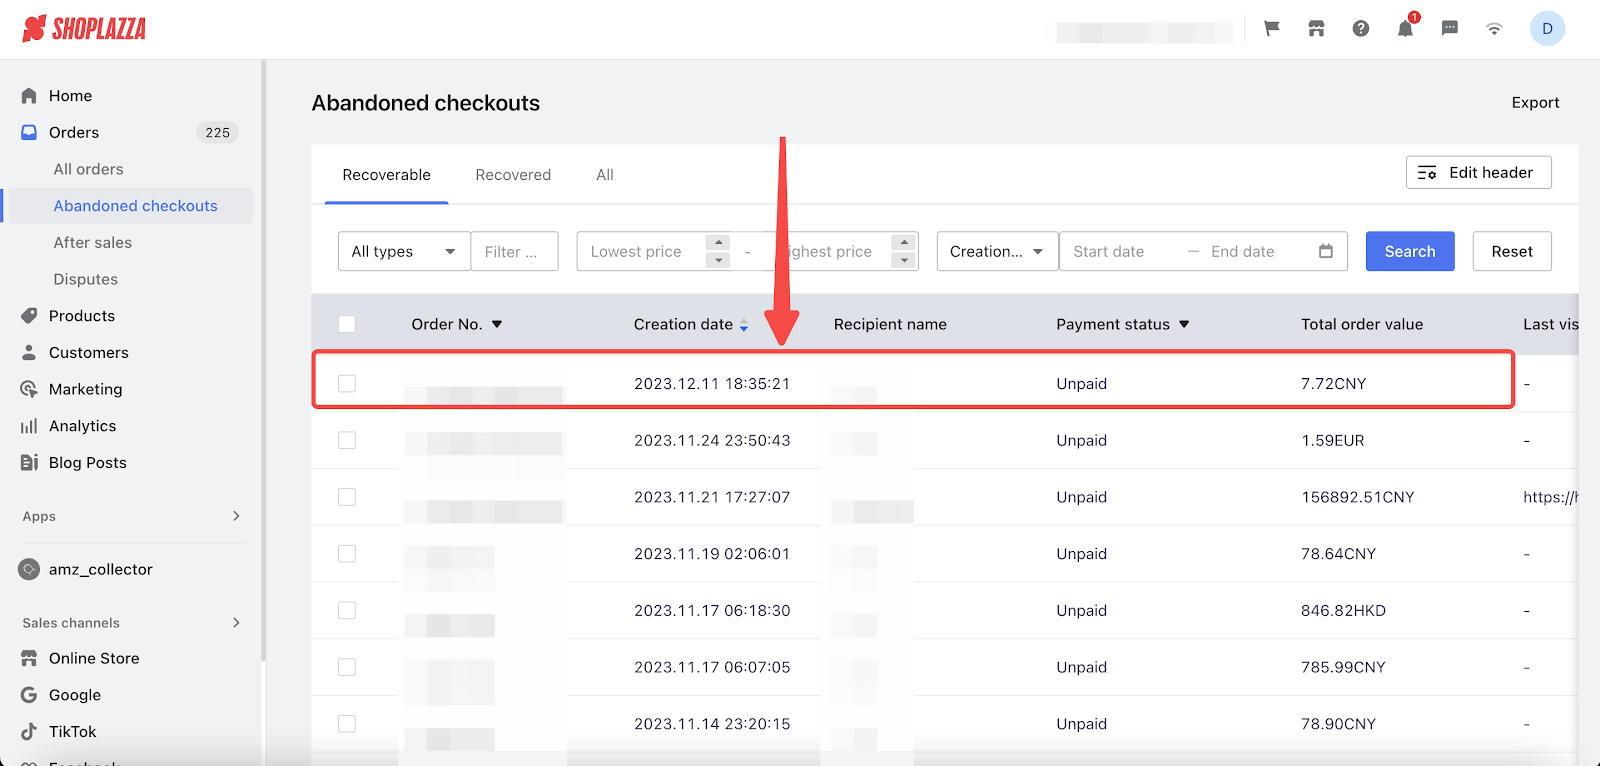Screen dimensions: 1600x766
Task: Click the flag icon in top bar
Action: coord(1272,29)
